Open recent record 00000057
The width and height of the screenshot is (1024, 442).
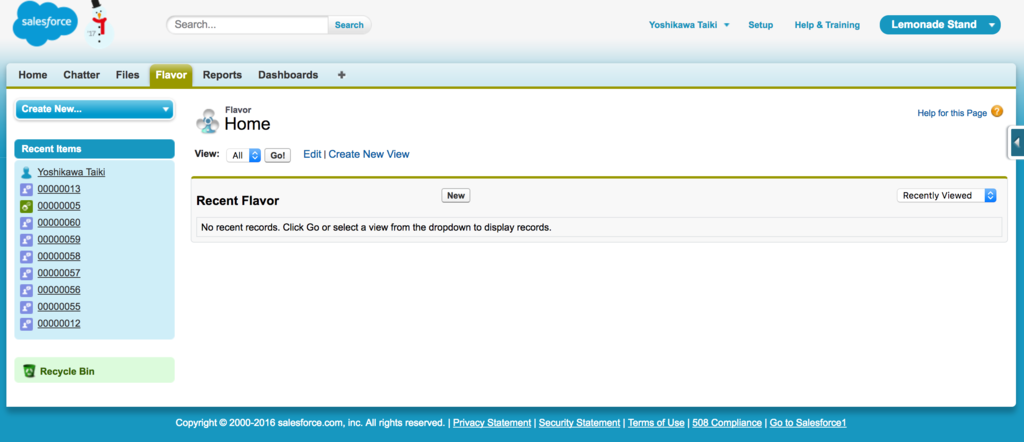(x=59, y=273)
